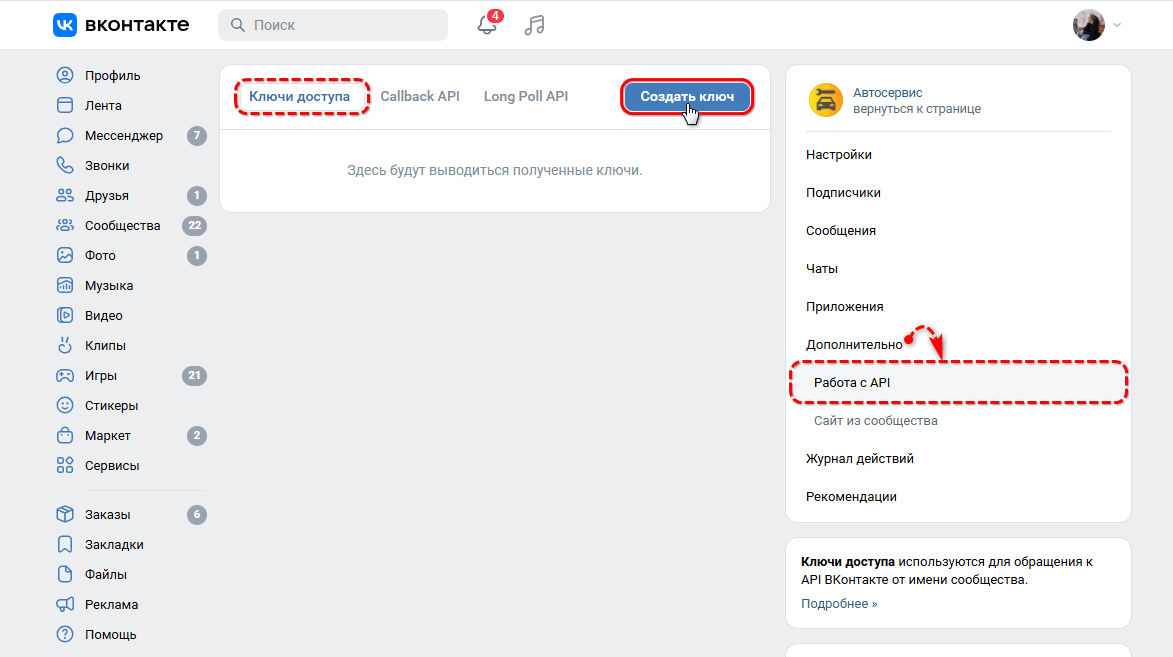Screen dimensions: 1173x657
Task: Select the Музыка sidebar icon
Action: click(x=65, y=285)
